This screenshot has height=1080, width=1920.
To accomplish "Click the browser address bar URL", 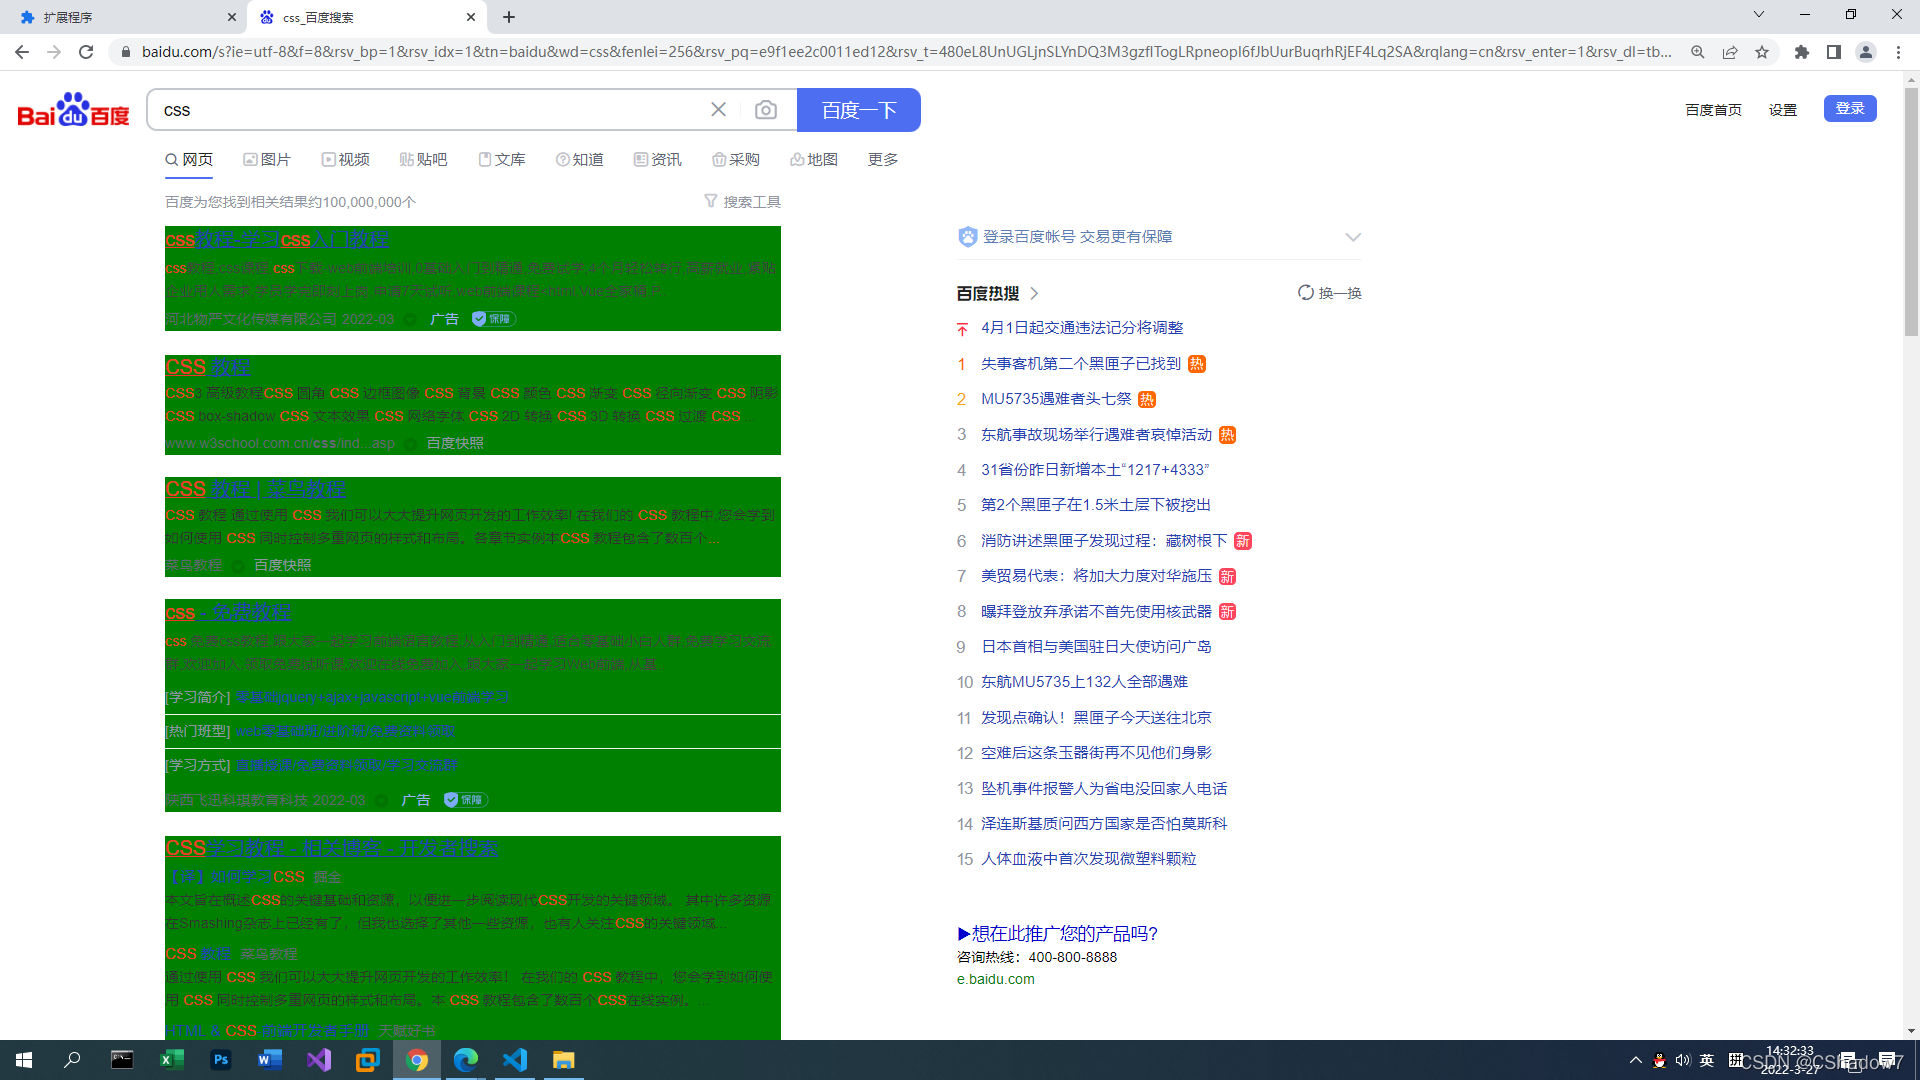I will tap(906, 52).
